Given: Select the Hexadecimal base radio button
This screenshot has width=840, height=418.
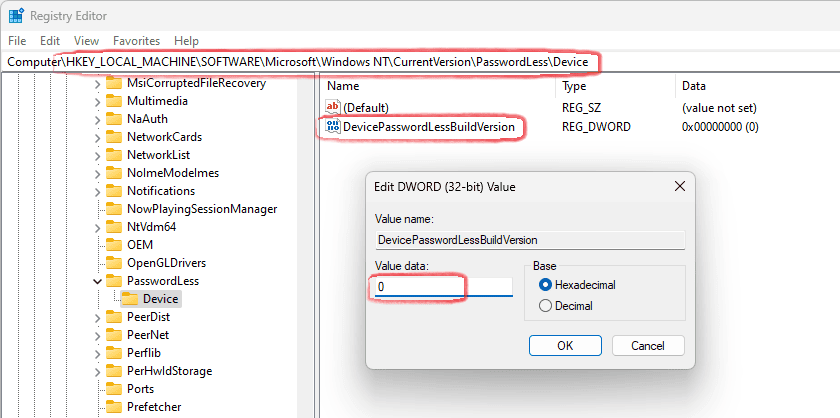Looking at the screenshot, I should 545,285.
